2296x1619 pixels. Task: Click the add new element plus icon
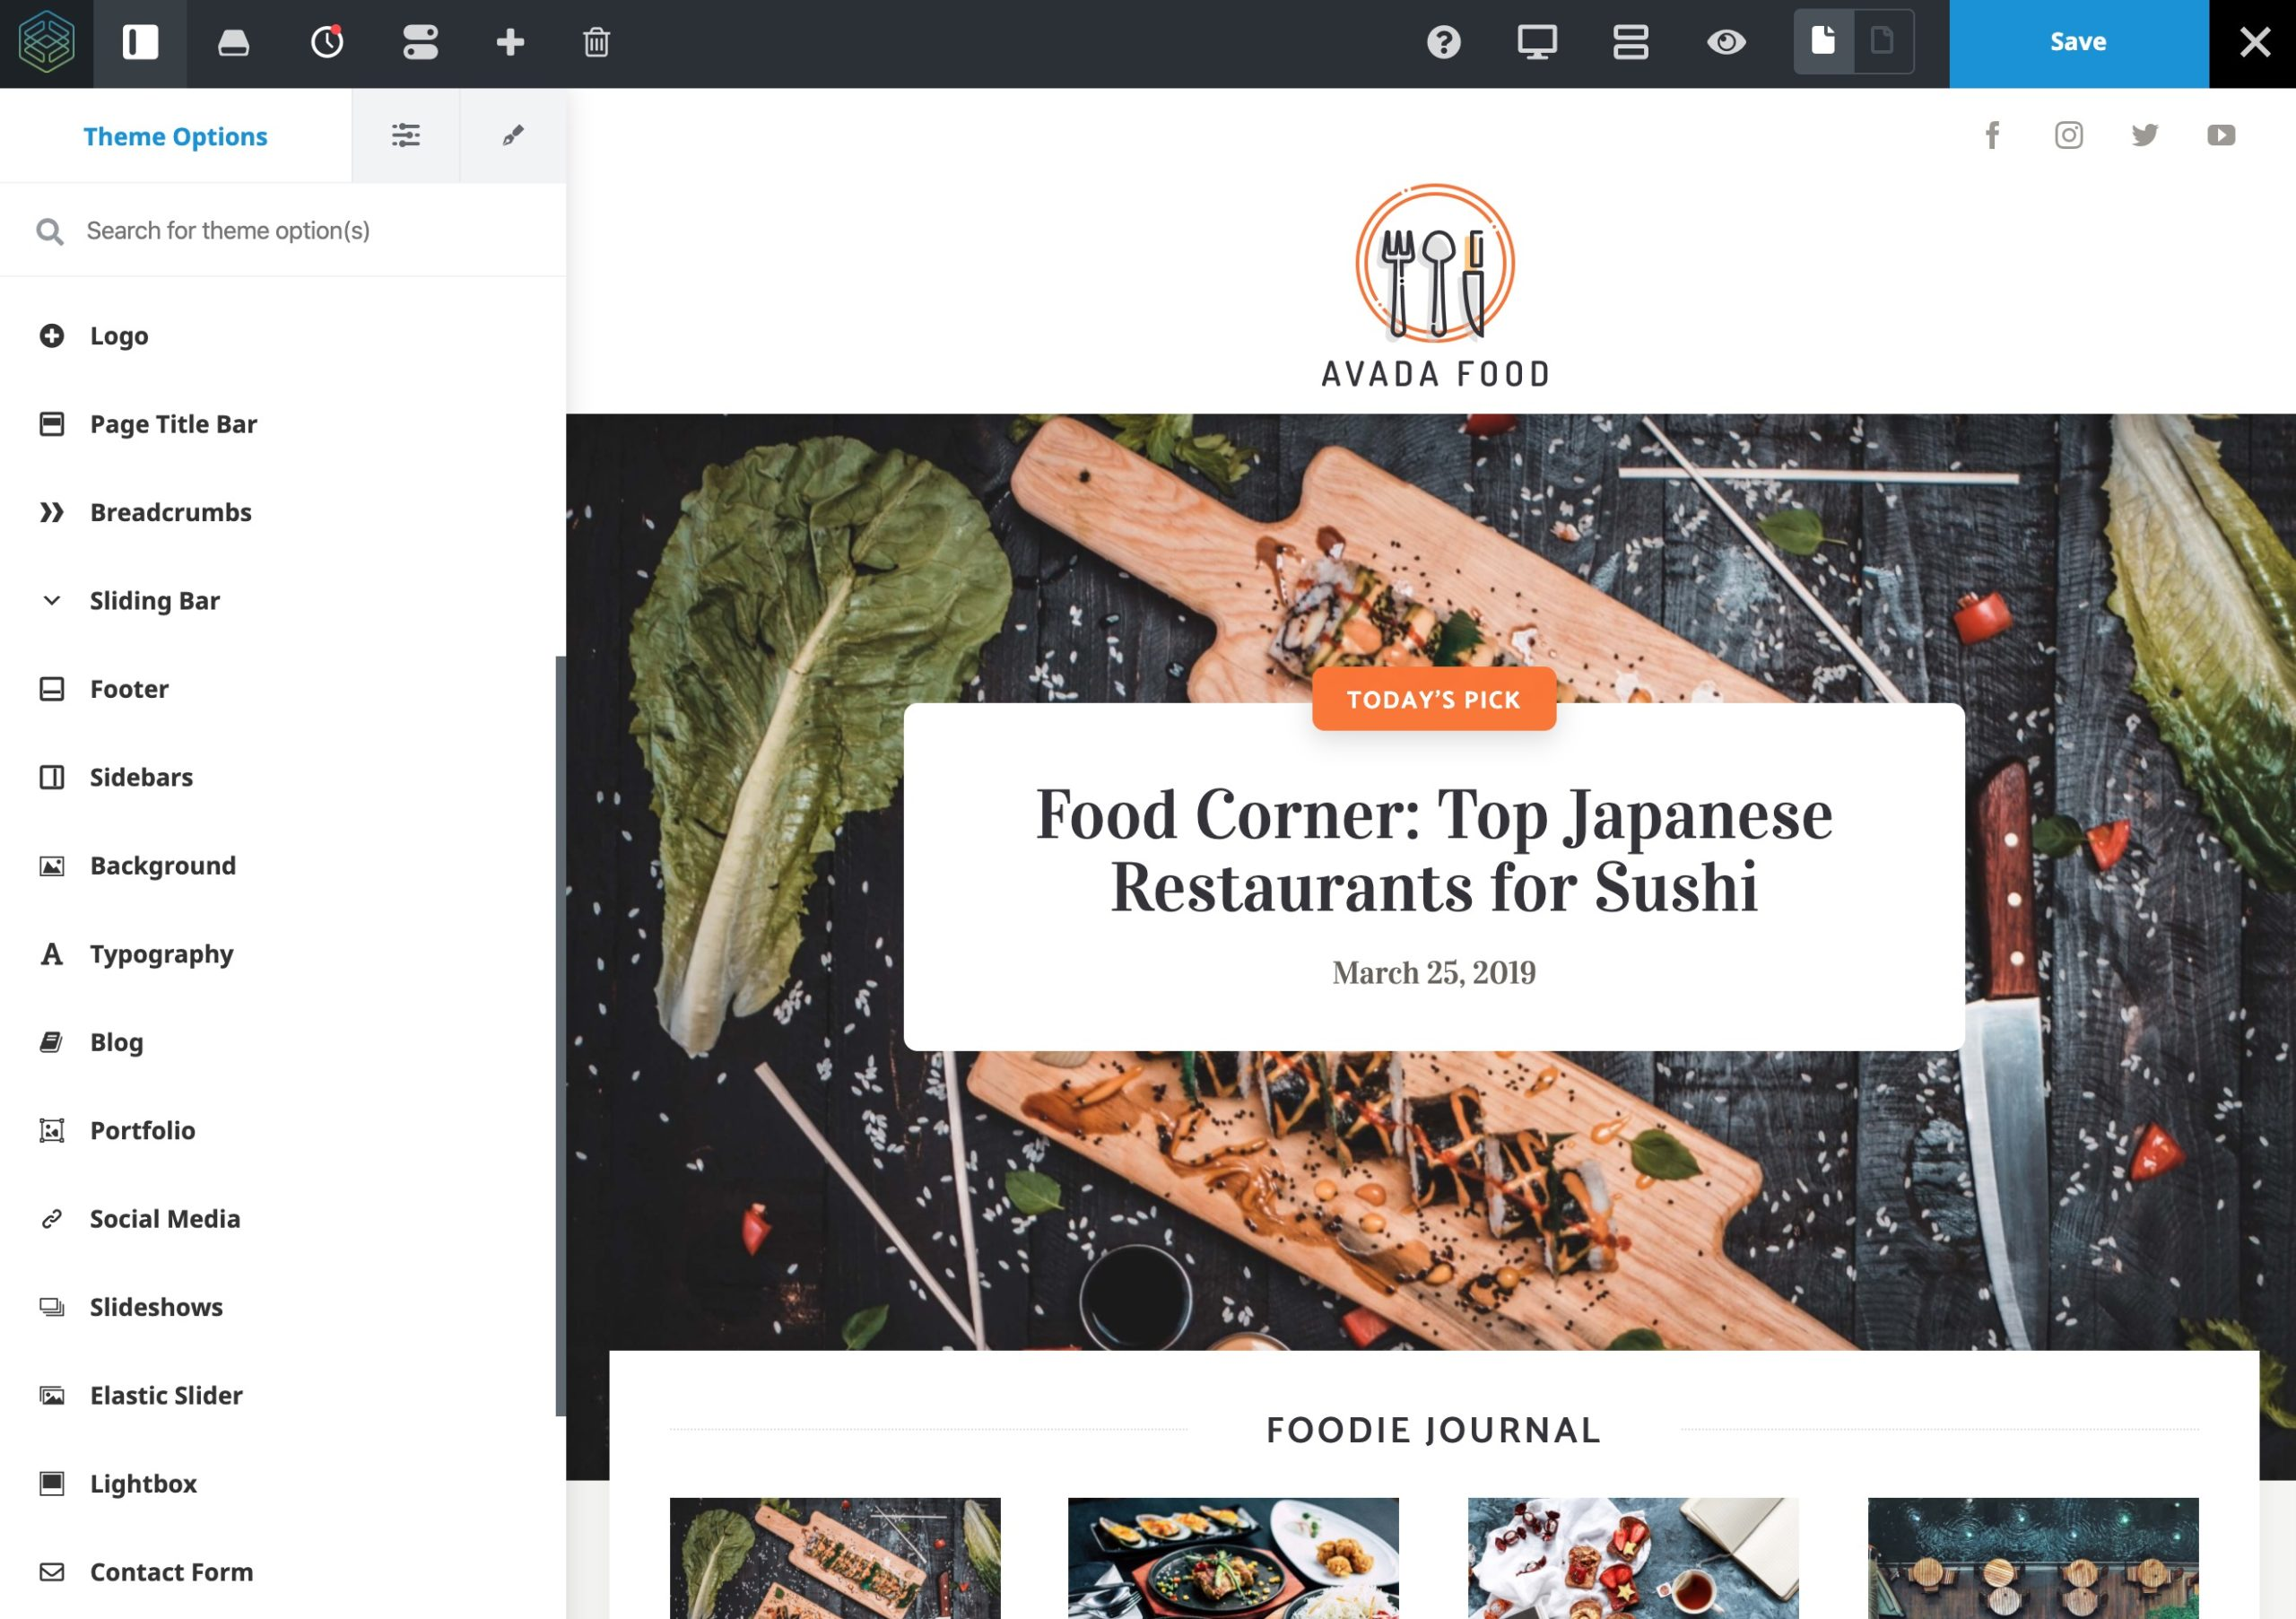510,42
